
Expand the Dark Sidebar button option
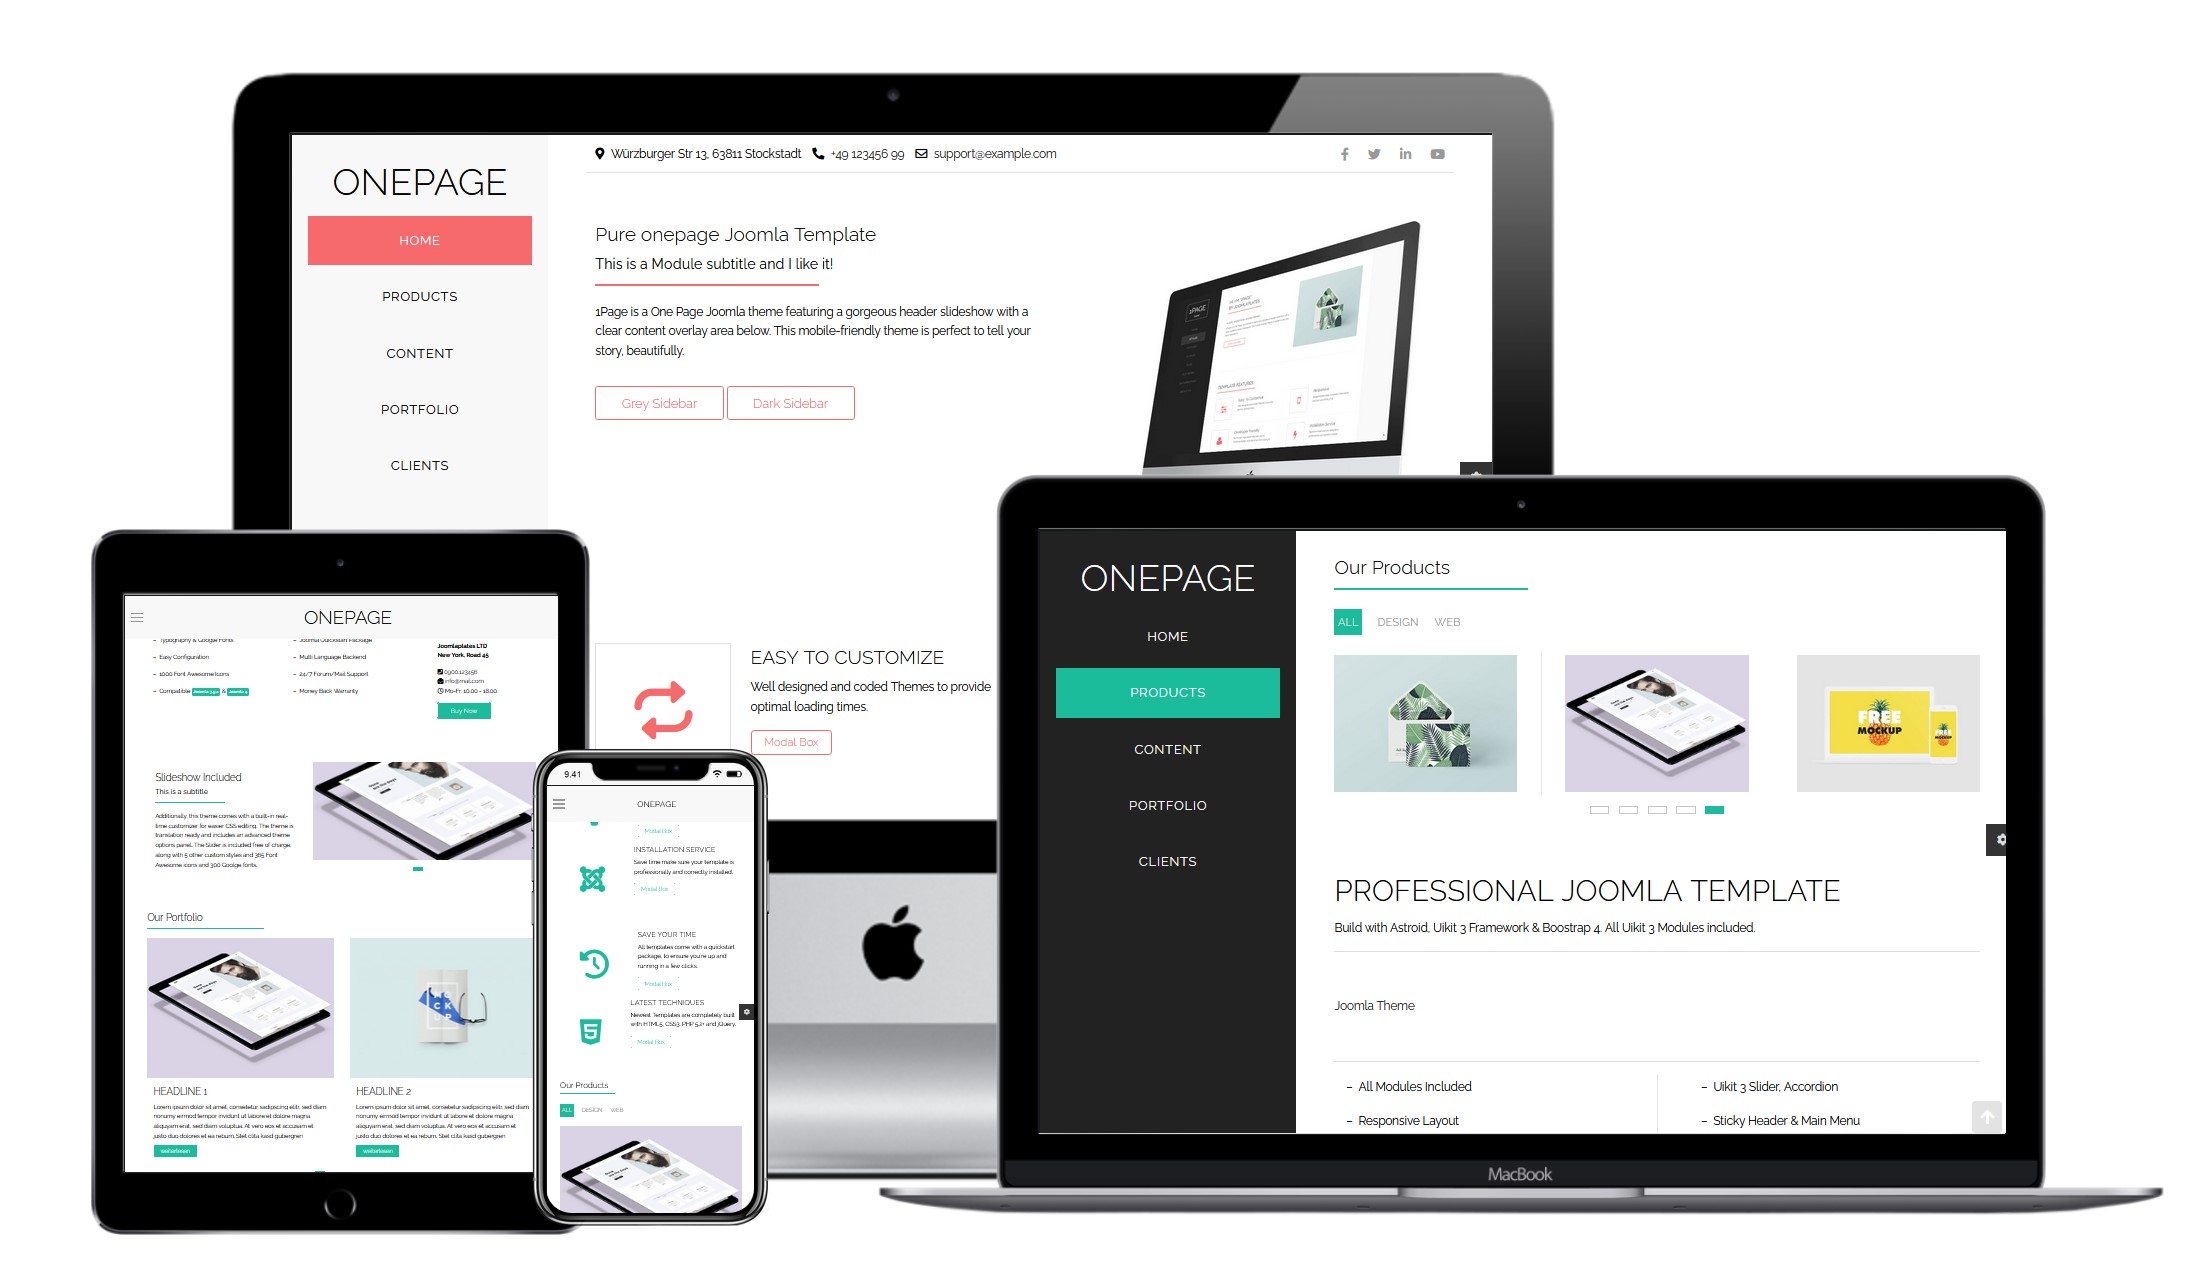[792, 403]
